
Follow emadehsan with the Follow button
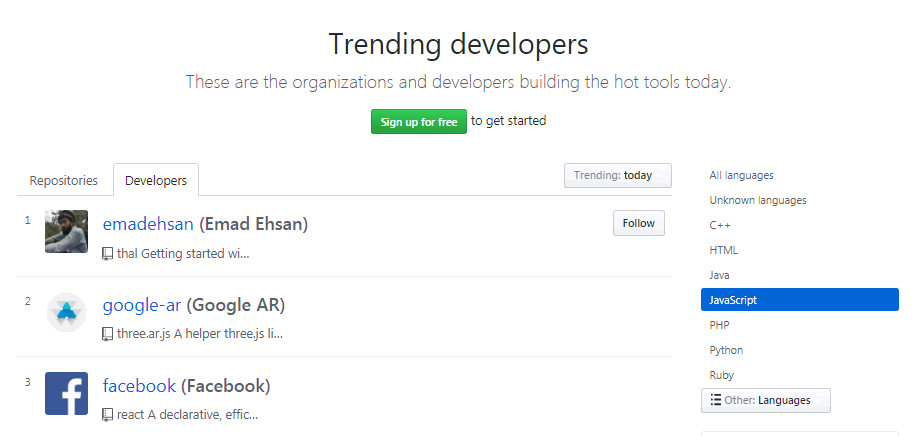coord(638,223)
